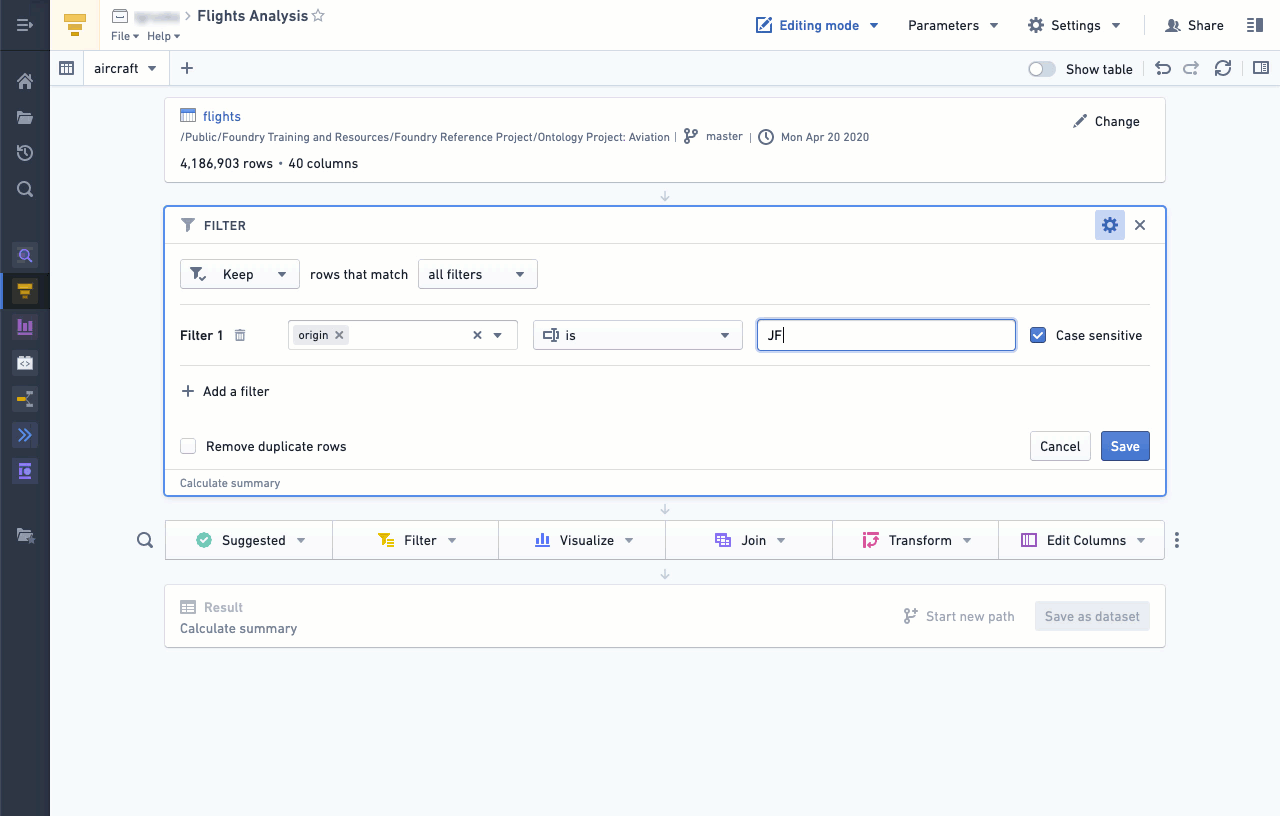Open recent history icon in sidebar
This screenshot has height=816, width=1280.
click(x=25, y=153)
